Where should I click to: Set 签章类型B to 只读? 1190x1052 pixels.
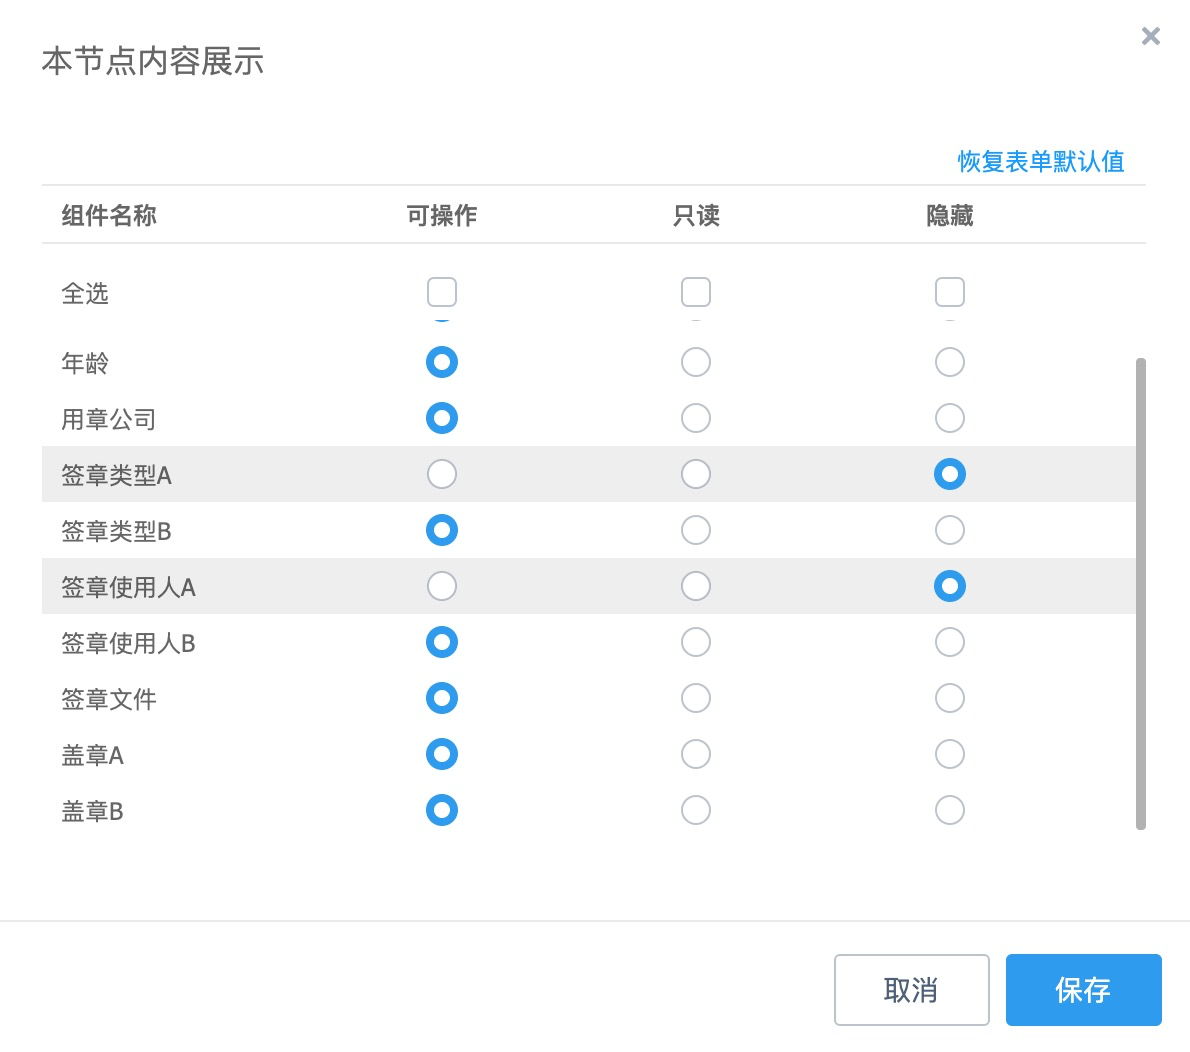point(696,530)
